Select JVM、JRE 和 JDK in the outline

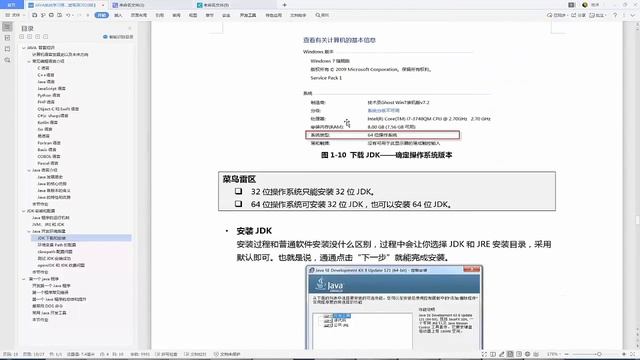click(x=48, y=224)
